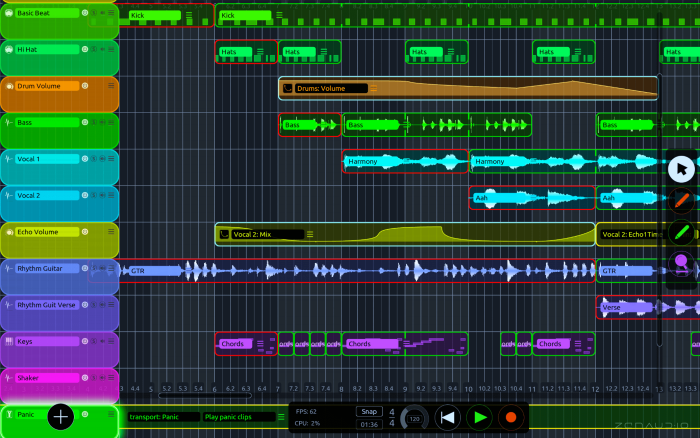Image resolution: width=700 pixels, height=438 pixels.
Task: Click the curve icon in Drums: Volume clip
Action: (288, 88)
